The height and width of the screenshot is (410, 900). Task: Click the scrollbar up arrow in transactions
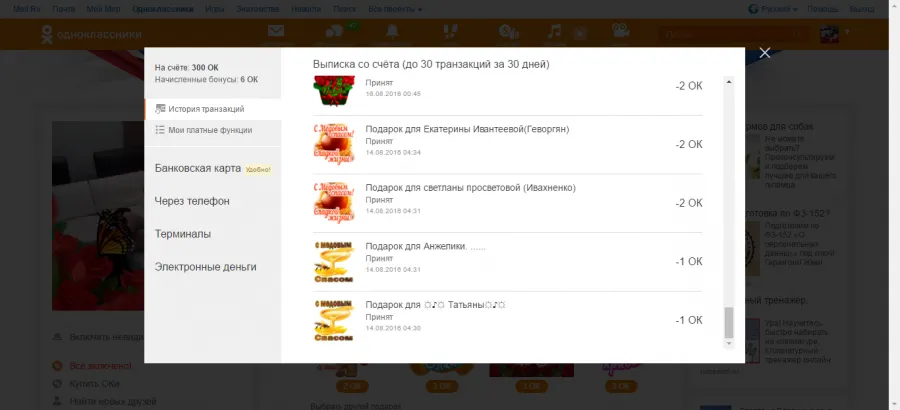729,82
